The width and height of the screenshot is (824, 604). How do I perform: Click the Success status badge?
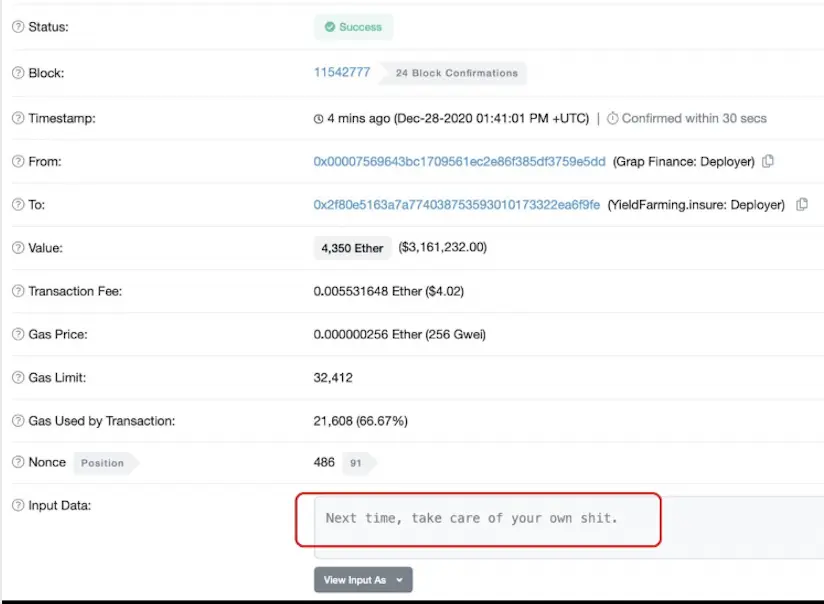tap(354, 27)
